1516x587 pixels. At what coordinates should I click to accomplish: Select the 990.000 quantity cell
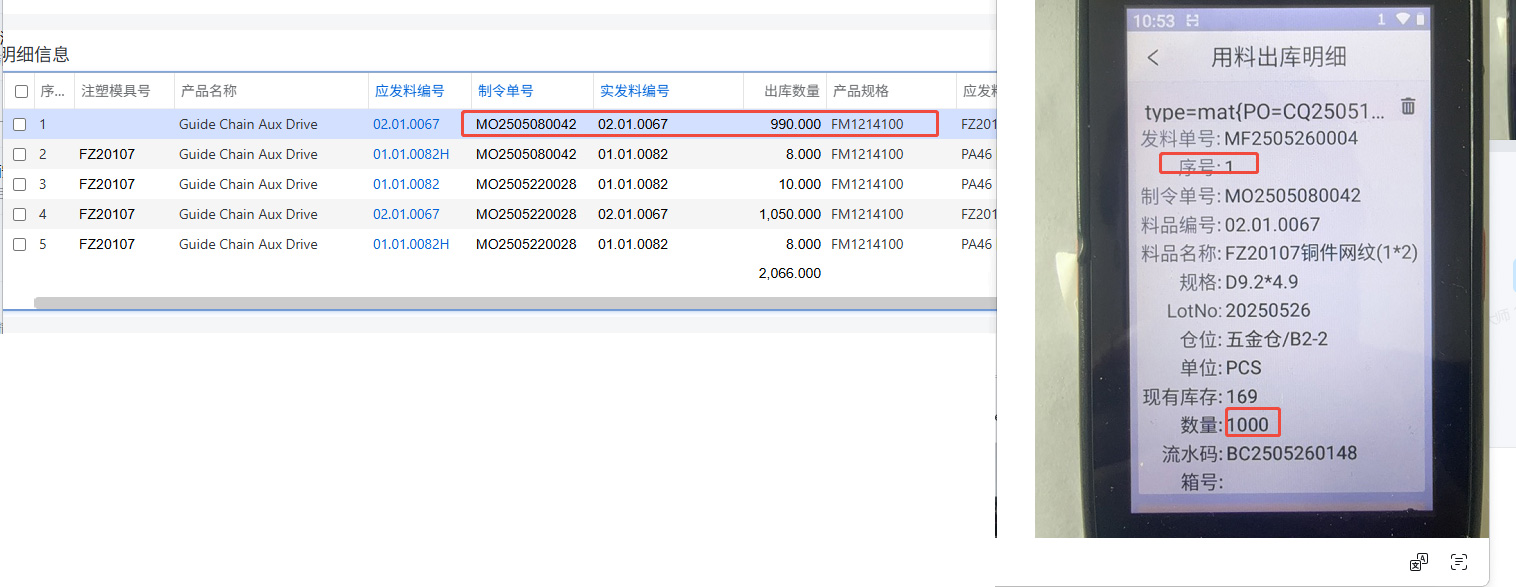tap(796, 125)
